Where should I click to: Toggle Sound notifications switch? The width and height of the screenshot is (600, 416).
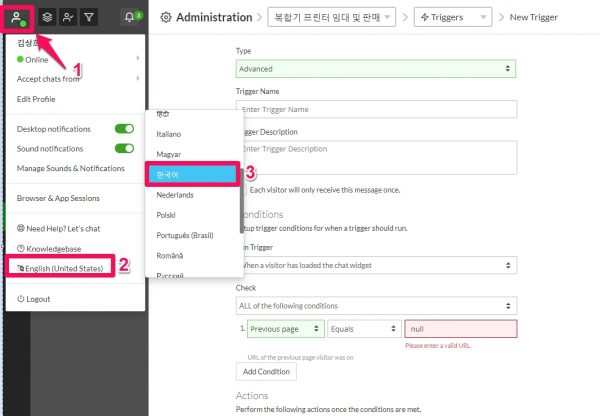point(124,148)
